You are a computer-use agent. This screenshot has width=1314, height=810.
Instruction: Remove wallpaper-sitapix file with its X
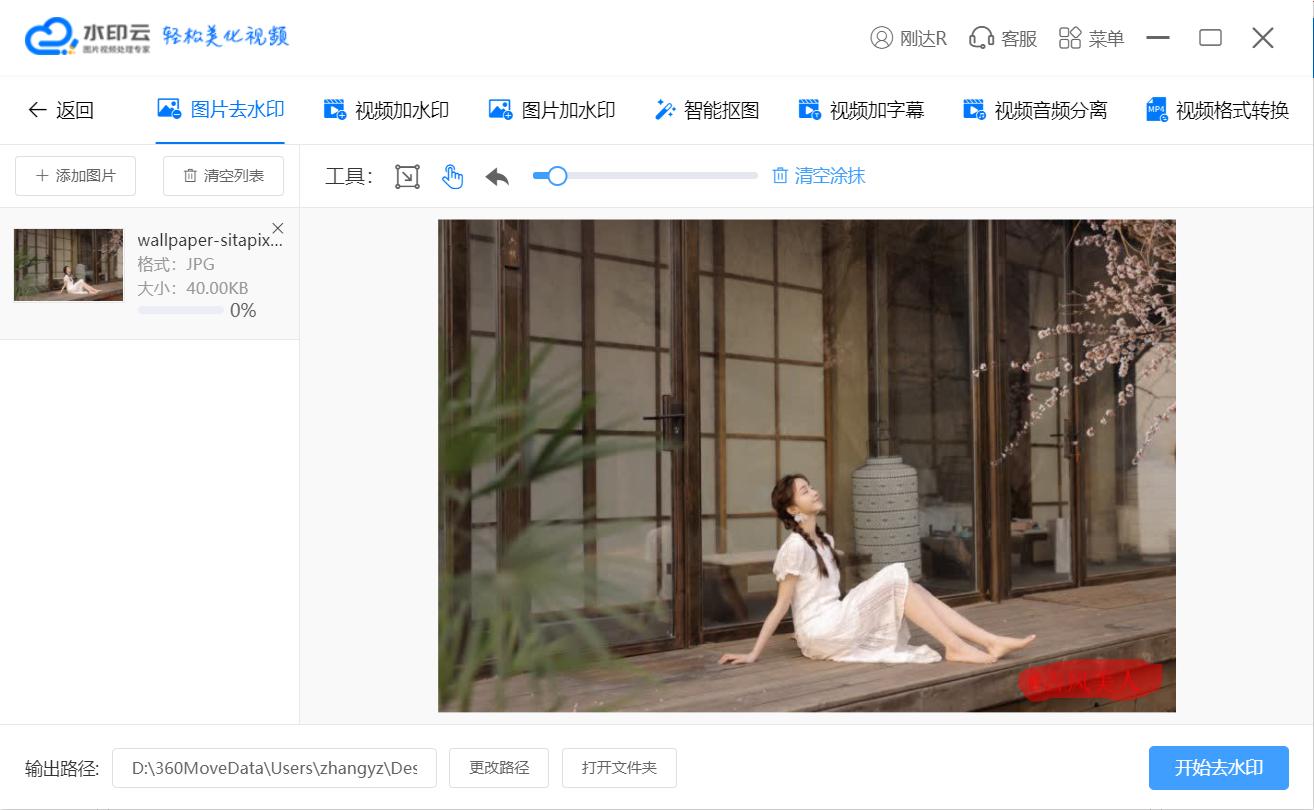coord(277,227)
